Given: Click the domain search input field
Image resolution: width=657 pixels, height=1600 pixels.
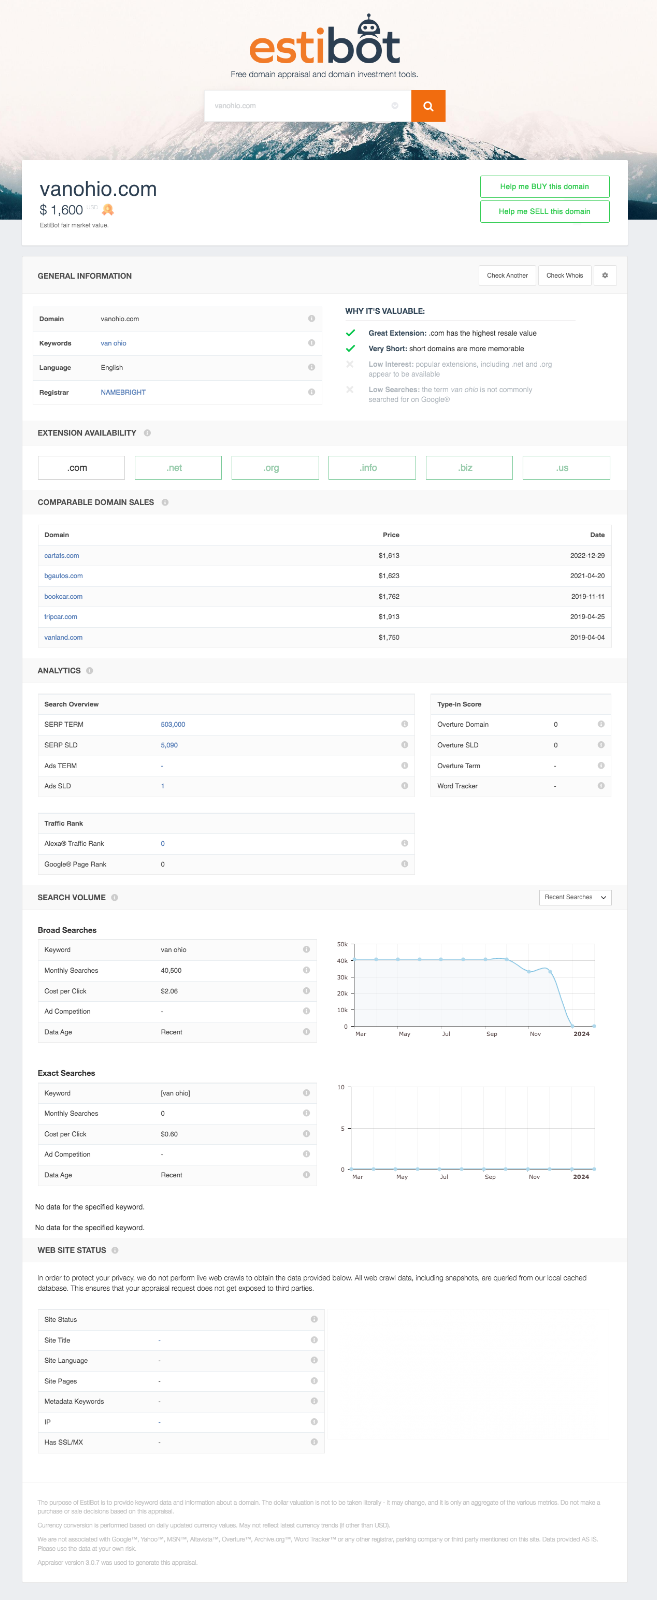Looking at the screenshot, I should click(300, 106).
